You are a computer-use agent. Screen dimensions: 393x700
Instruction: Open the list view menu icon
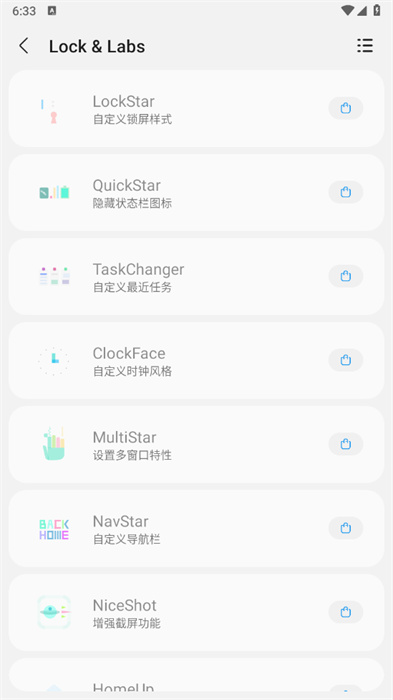coord(365,46)
